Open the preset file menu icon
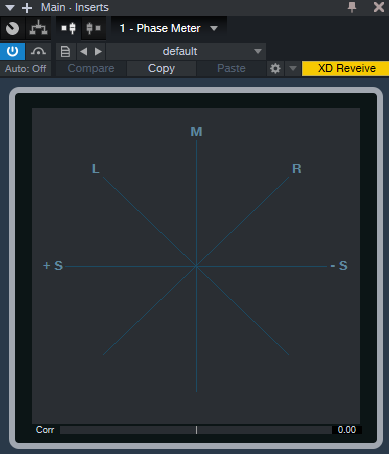 (65, 51)
